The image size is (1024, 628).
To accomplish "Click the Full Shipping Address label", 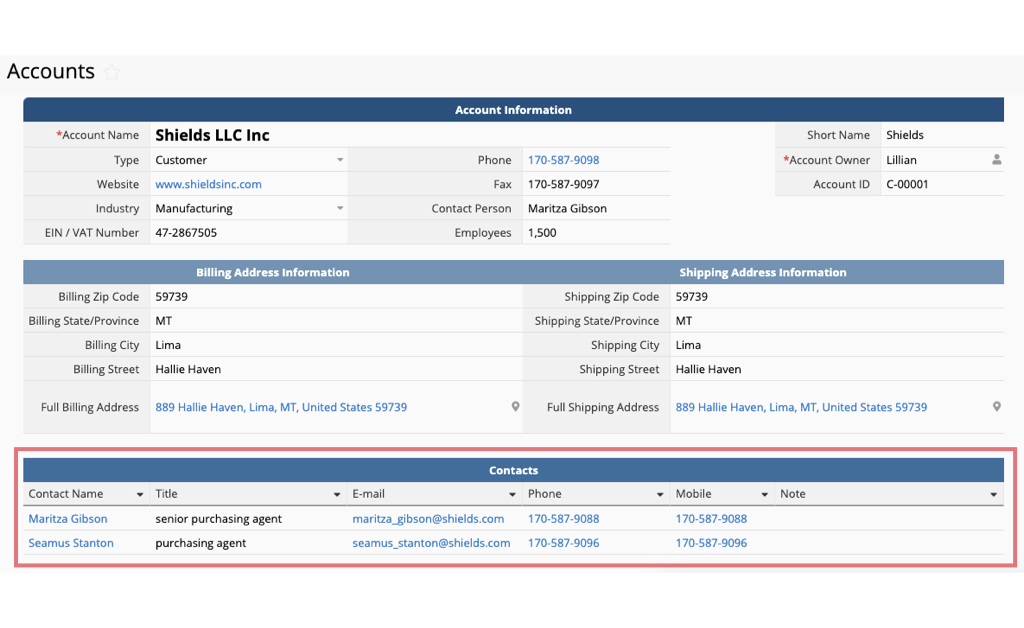I will [603, 407].
